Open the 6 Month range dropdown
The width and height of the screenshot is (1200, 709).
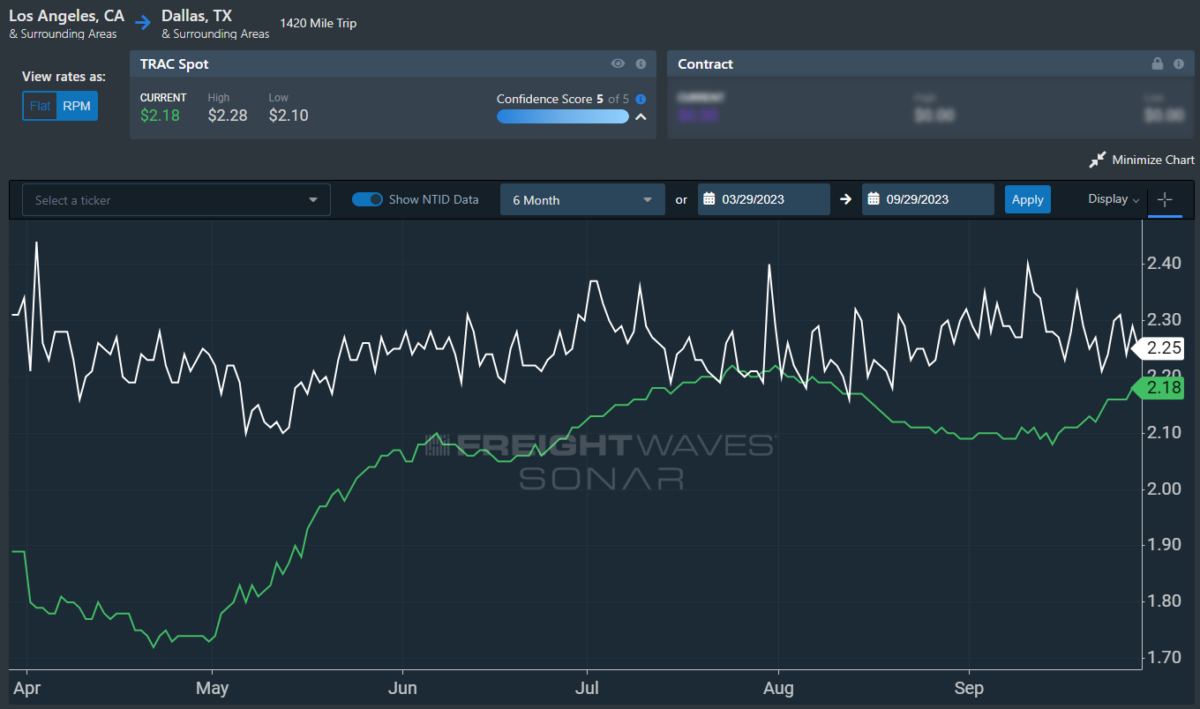point(582,200)
